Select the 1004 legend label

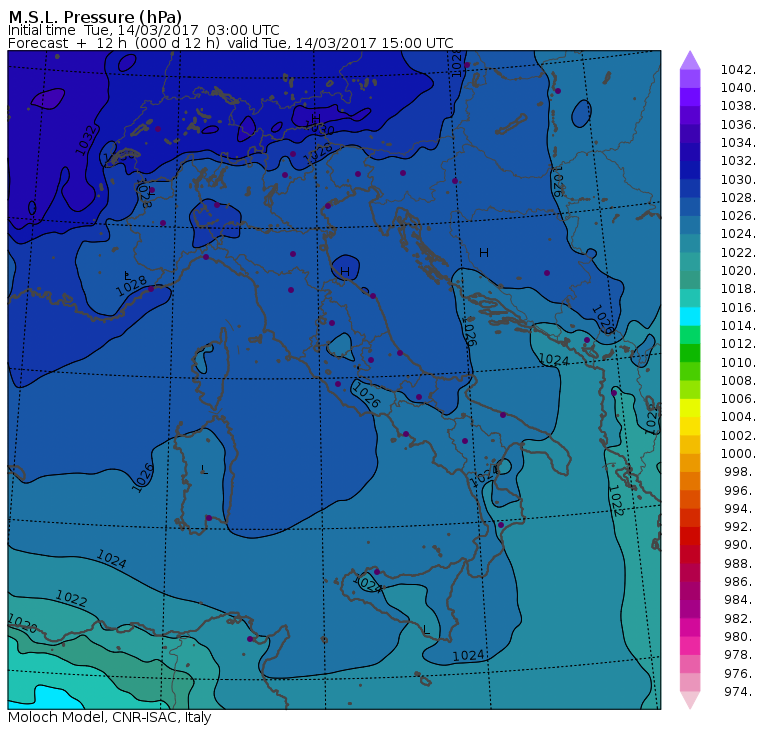click(738, 416)
